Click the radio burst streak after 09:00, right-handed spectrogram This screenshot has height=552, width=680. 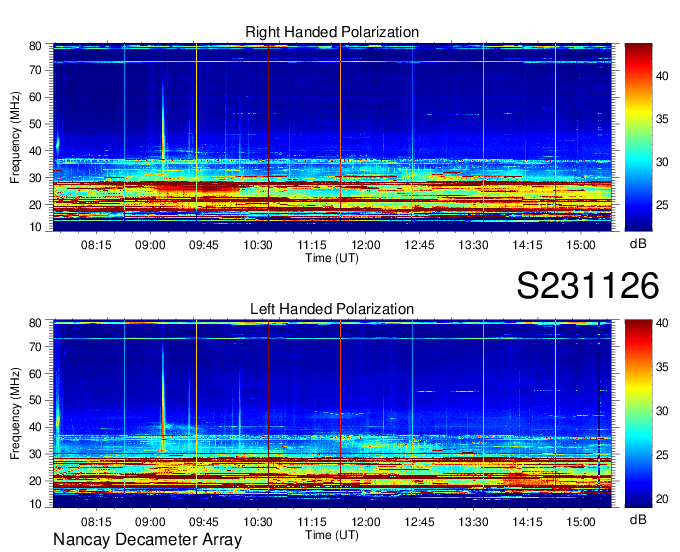[x=163, y=126]
